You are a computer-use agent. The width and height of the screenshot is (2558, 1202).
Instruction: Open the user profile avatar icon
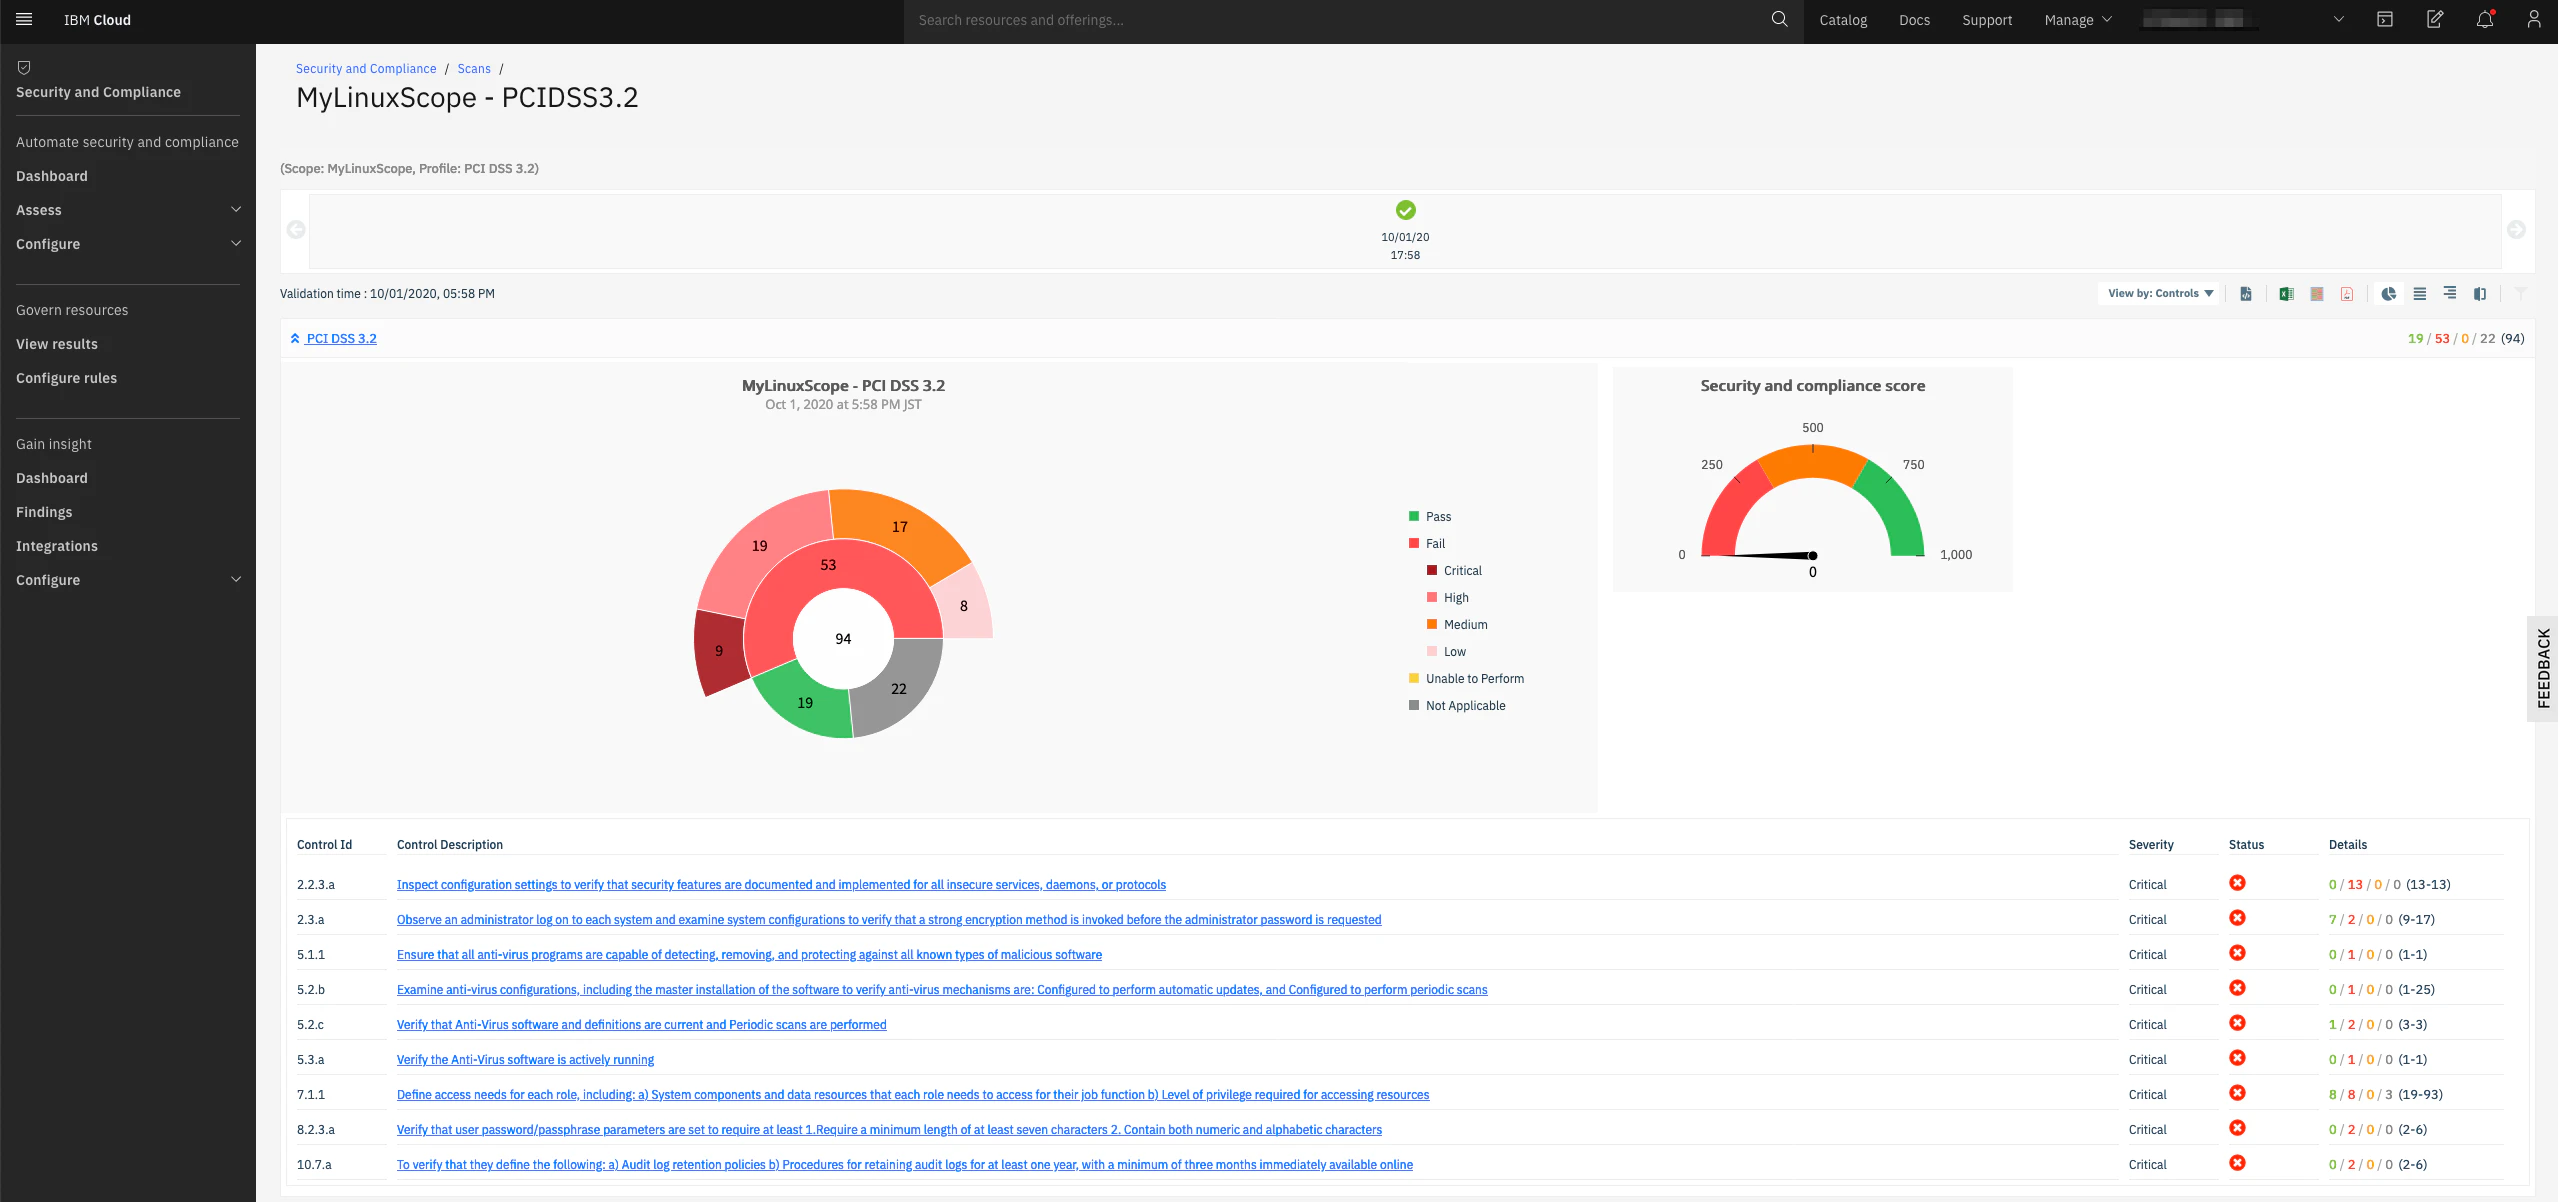click(x=2534, y=19)
